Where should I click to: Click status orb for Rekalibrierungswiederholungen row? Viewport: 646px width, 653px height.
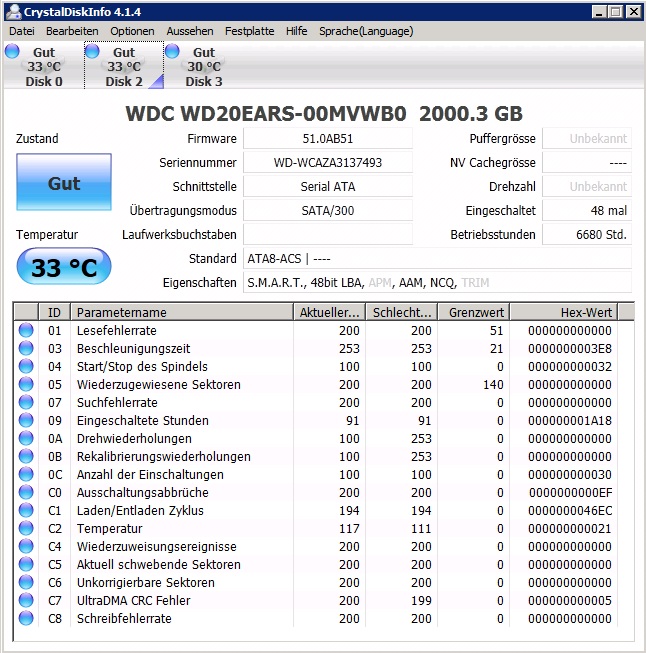pyautogui.click(x=26, y=456)
